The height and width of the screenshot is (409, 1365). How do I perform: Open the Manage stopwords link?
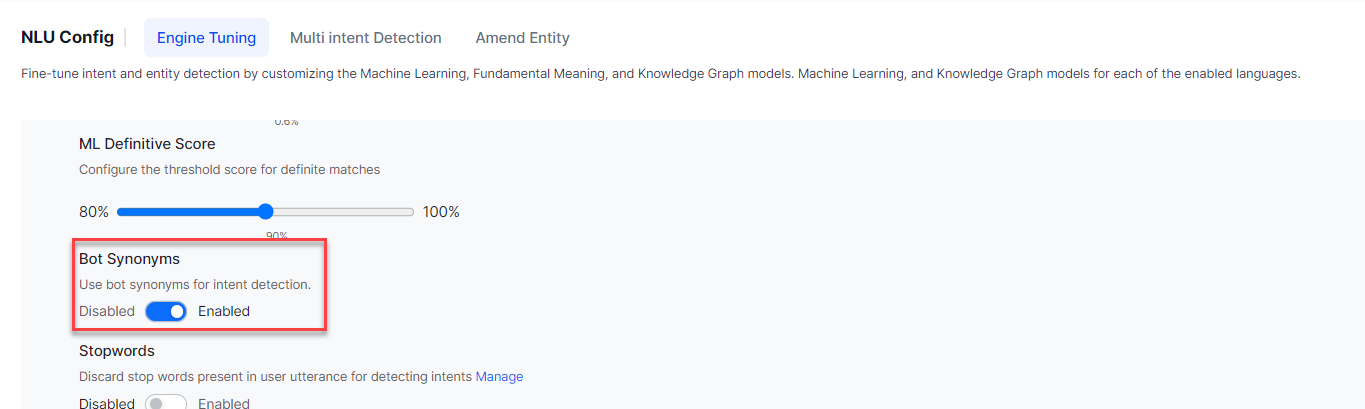coord(499,377)
